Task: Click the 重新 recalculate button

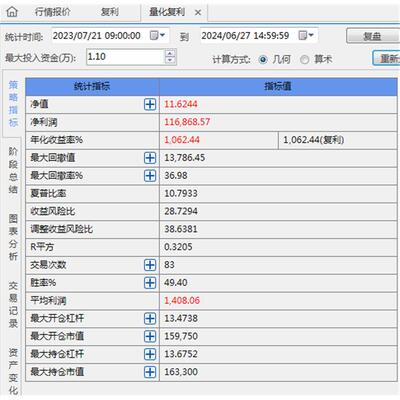Action: pos(386,58)
